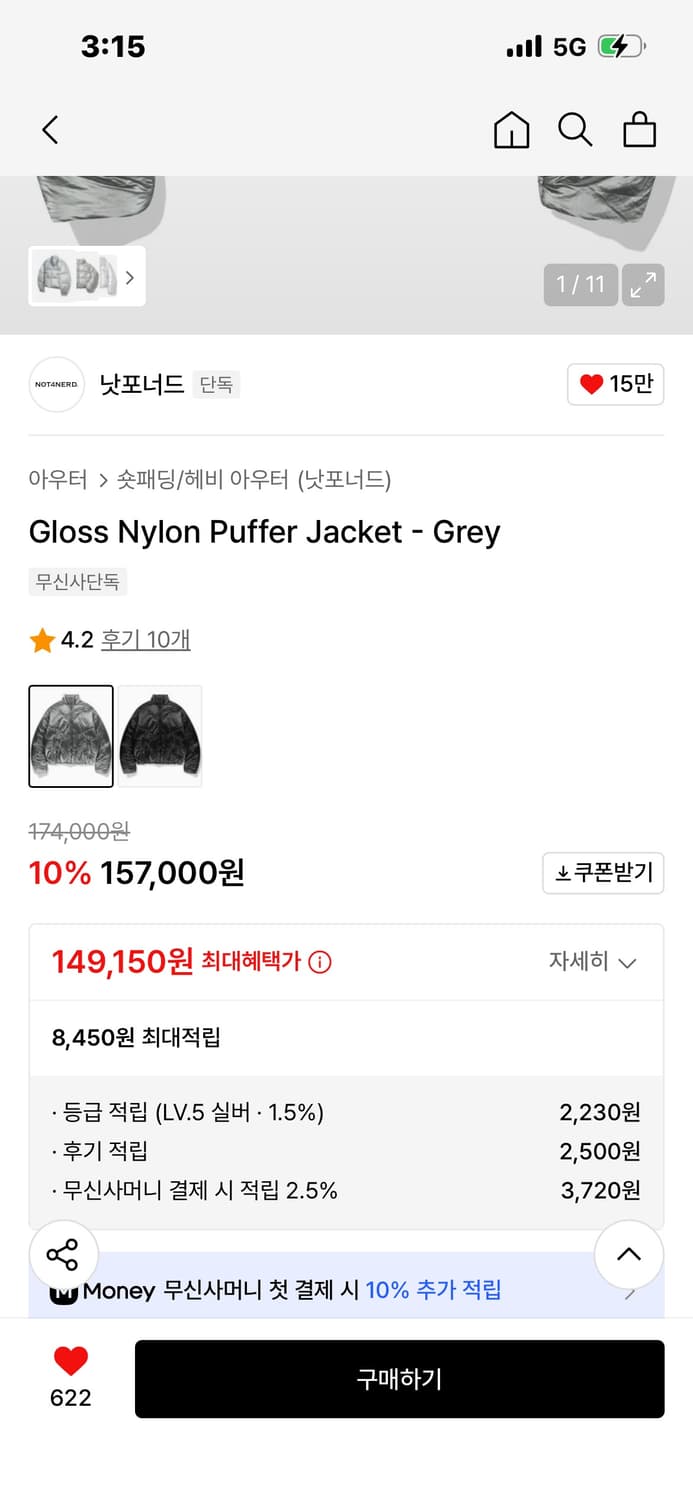Select the black jacket color thumbnail

pyautogui.click(x=160, y=736)
